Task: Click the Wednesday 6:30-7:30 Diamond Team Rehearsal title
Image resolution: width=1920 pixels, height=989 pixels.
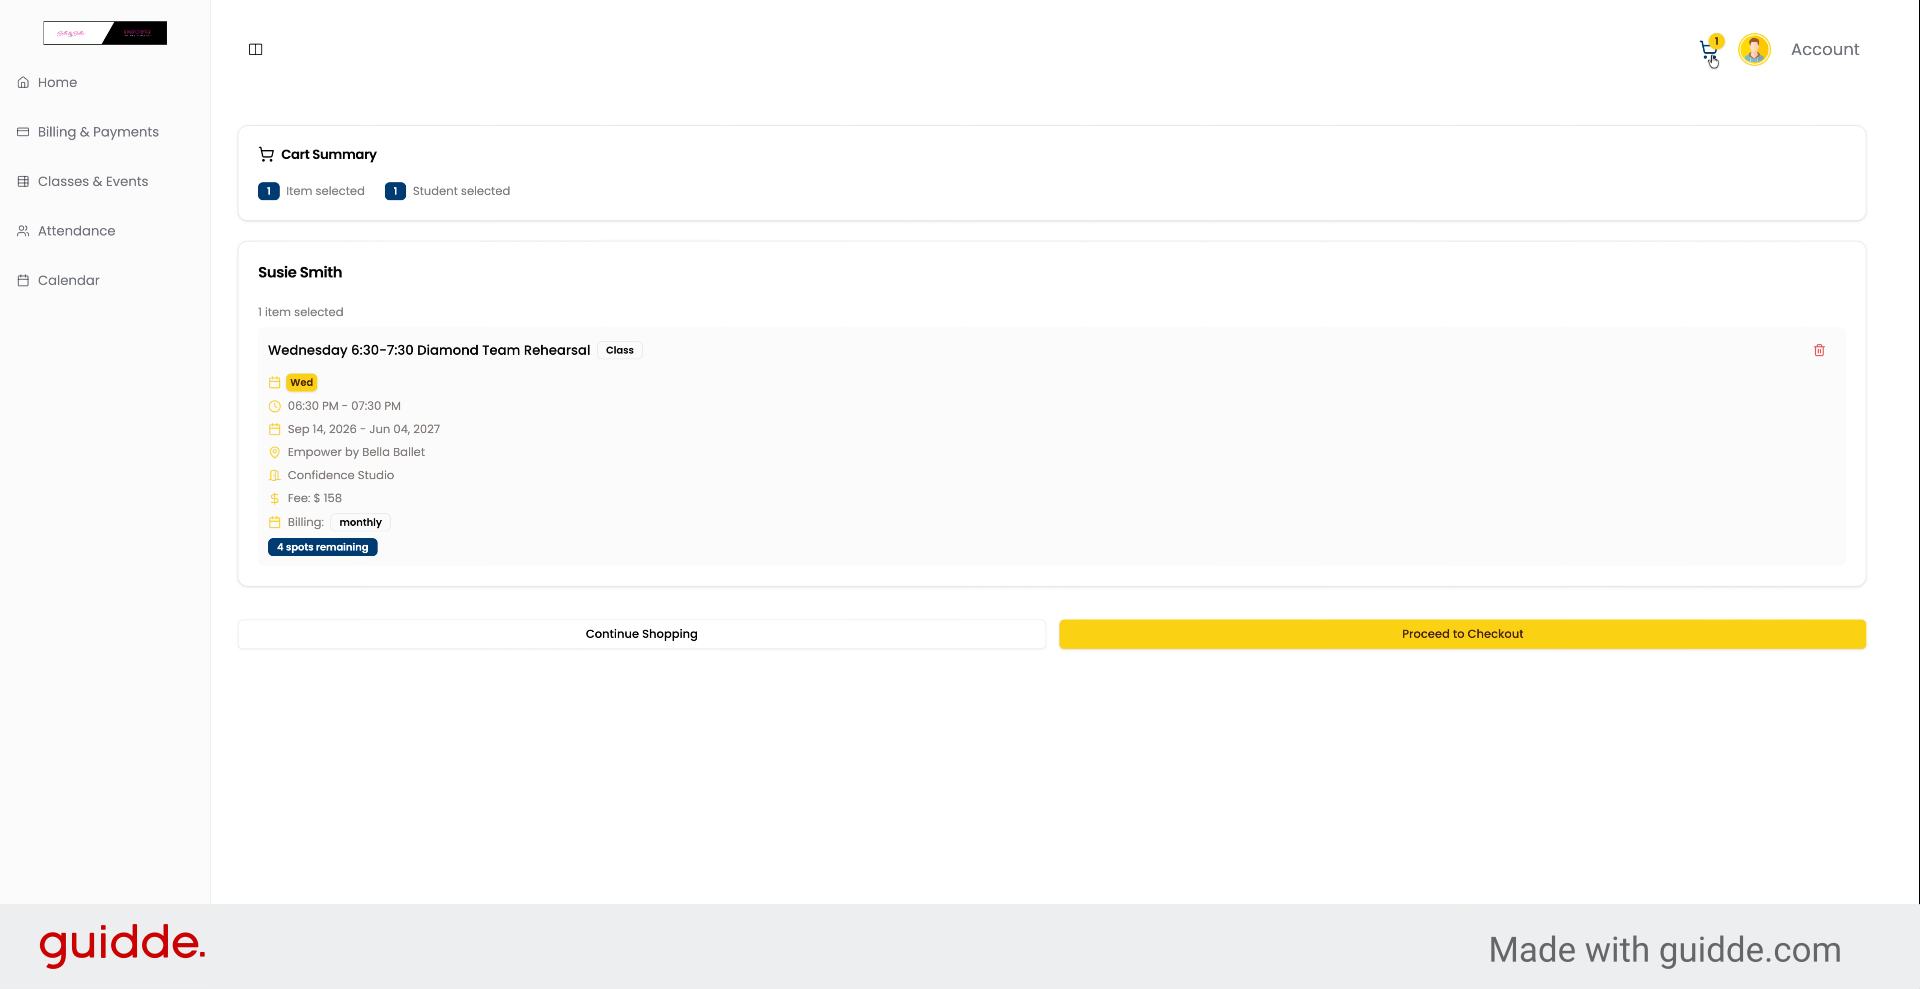Action: click(429, 350)
